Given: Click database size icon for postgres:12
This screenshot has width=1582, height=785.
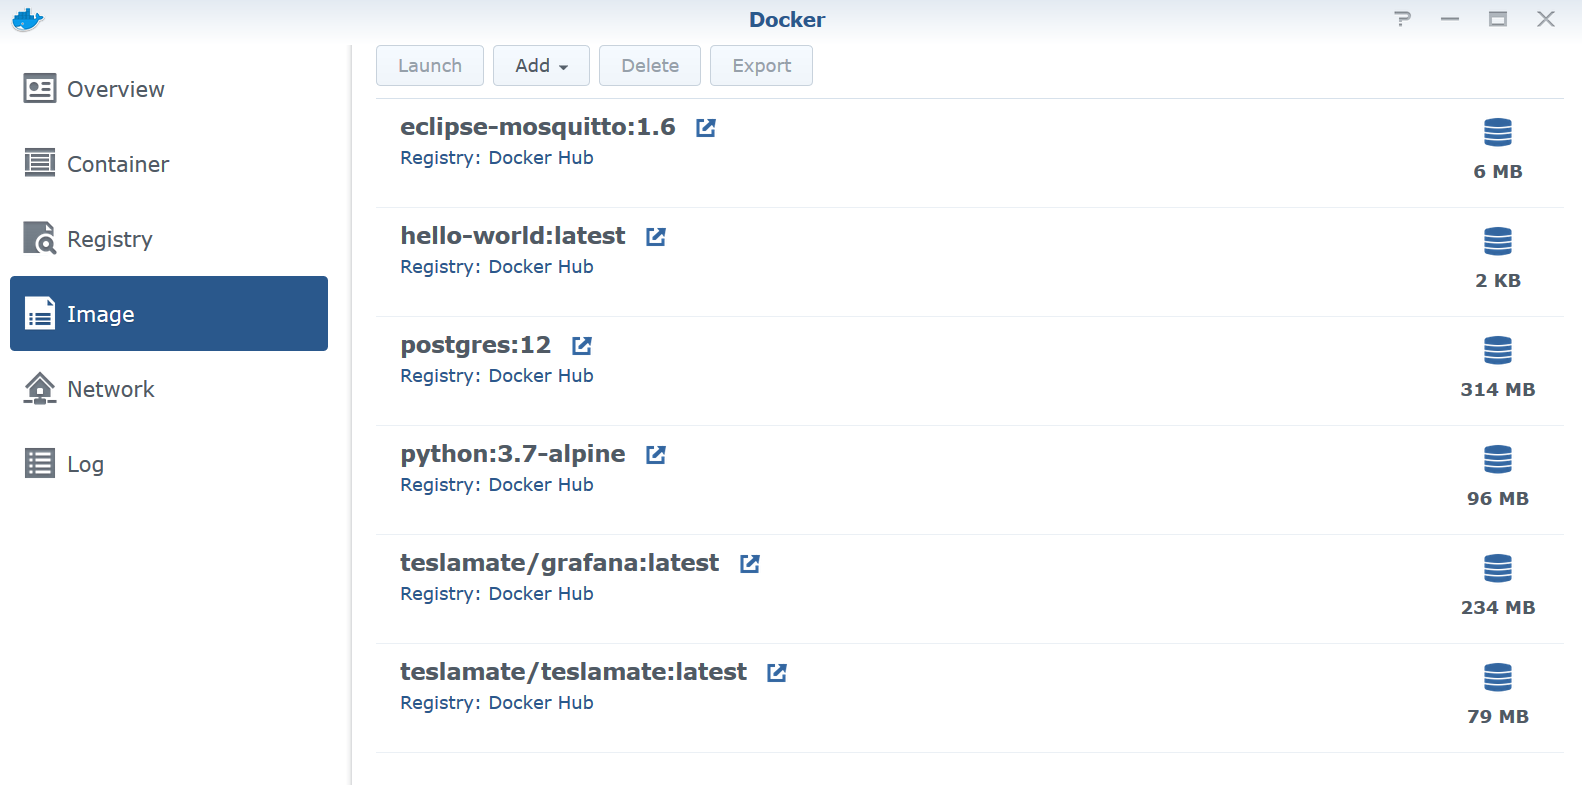Looking at the screenshot, I should coord(1498,350).
